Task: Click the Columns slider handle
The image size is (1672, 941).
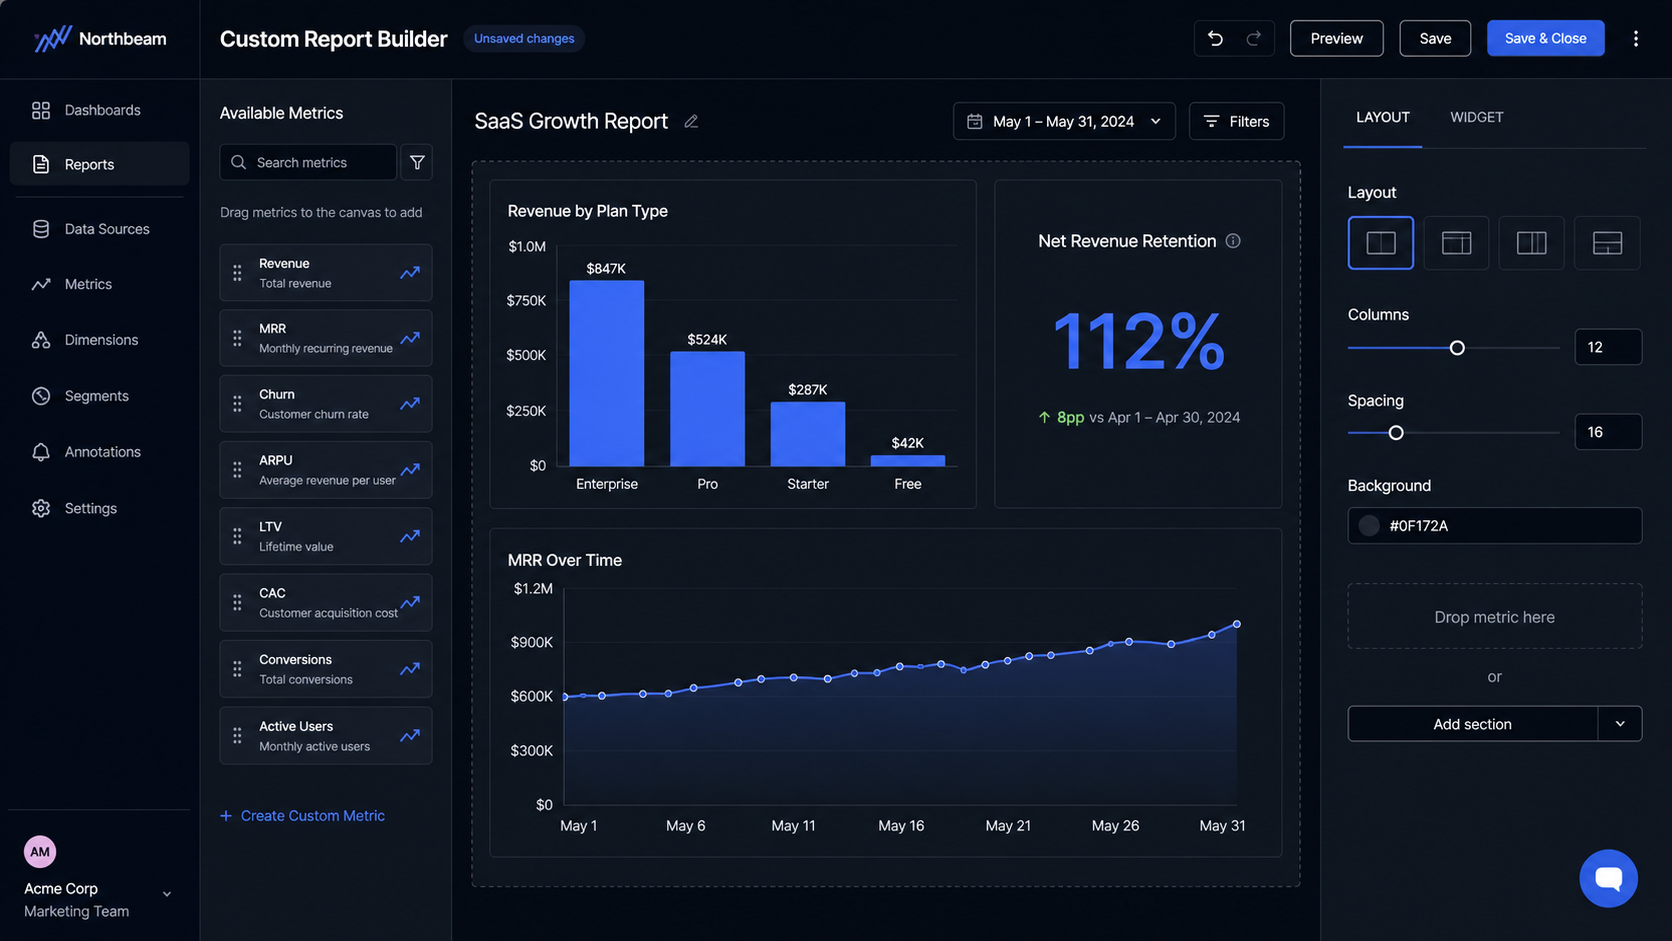Action: 1457,348
